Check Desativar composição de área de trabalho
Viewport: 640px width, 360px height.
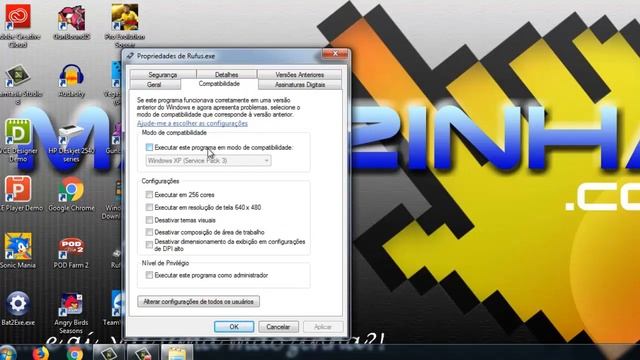tap(149, 232)
